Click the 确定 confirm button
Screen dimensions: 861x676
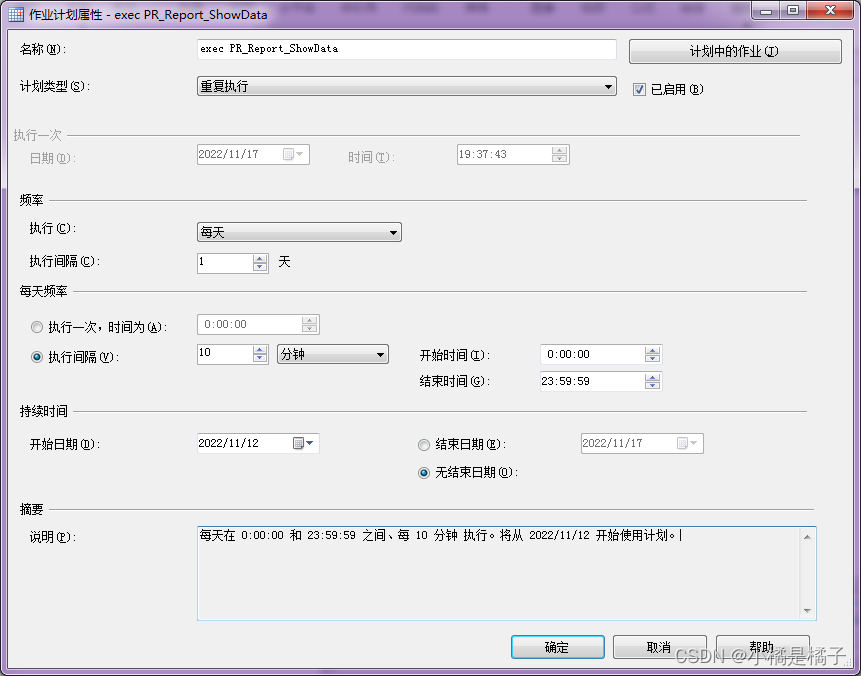point(557,646)
